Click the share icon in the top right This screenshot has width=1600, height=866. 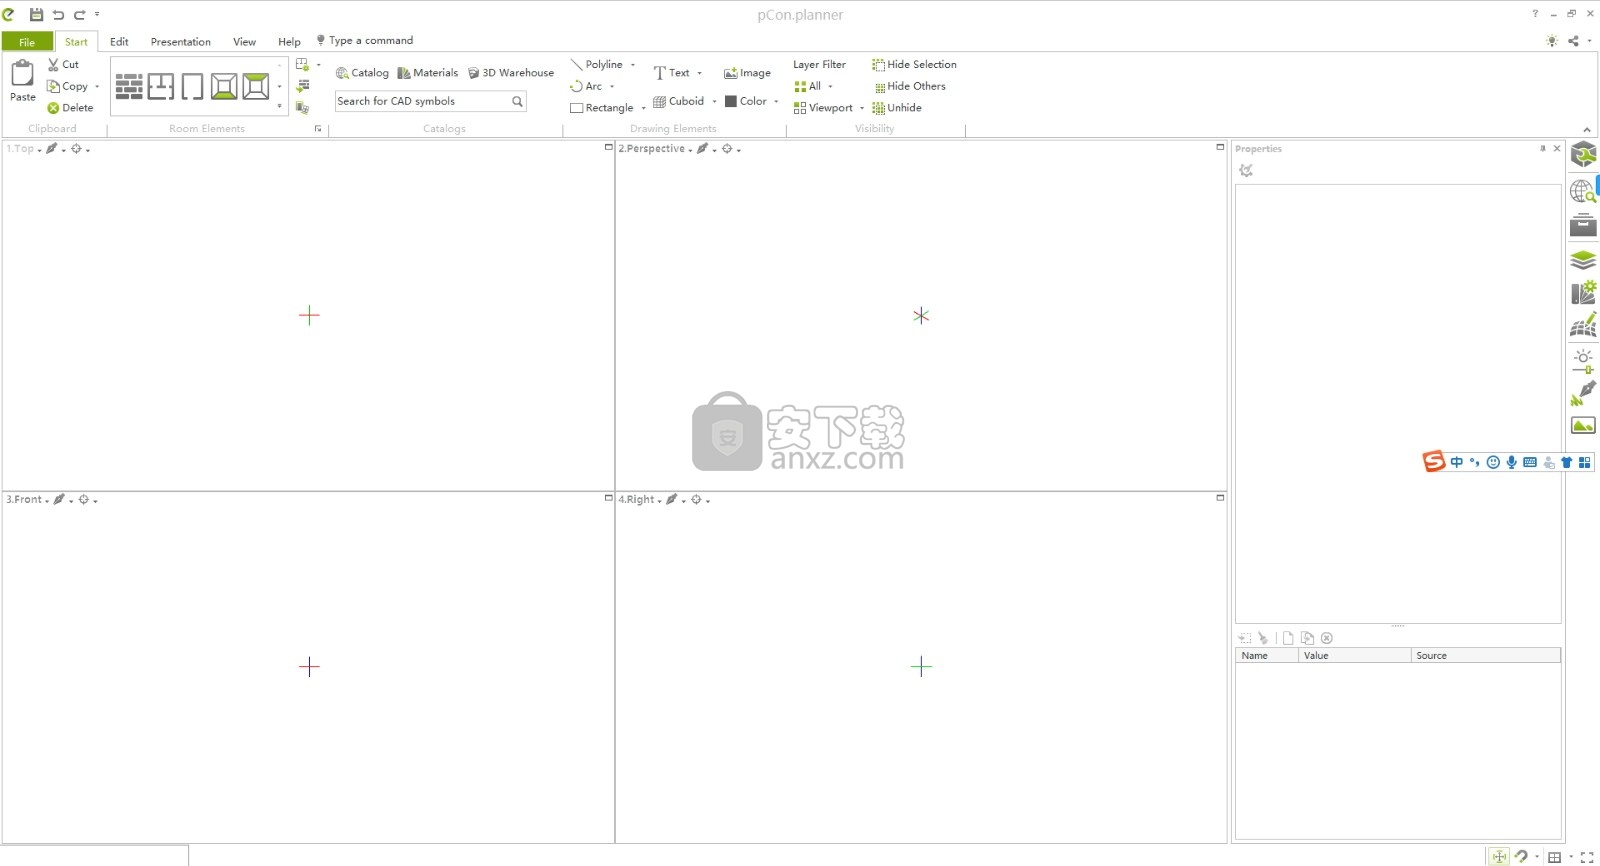pos(1573,41)
